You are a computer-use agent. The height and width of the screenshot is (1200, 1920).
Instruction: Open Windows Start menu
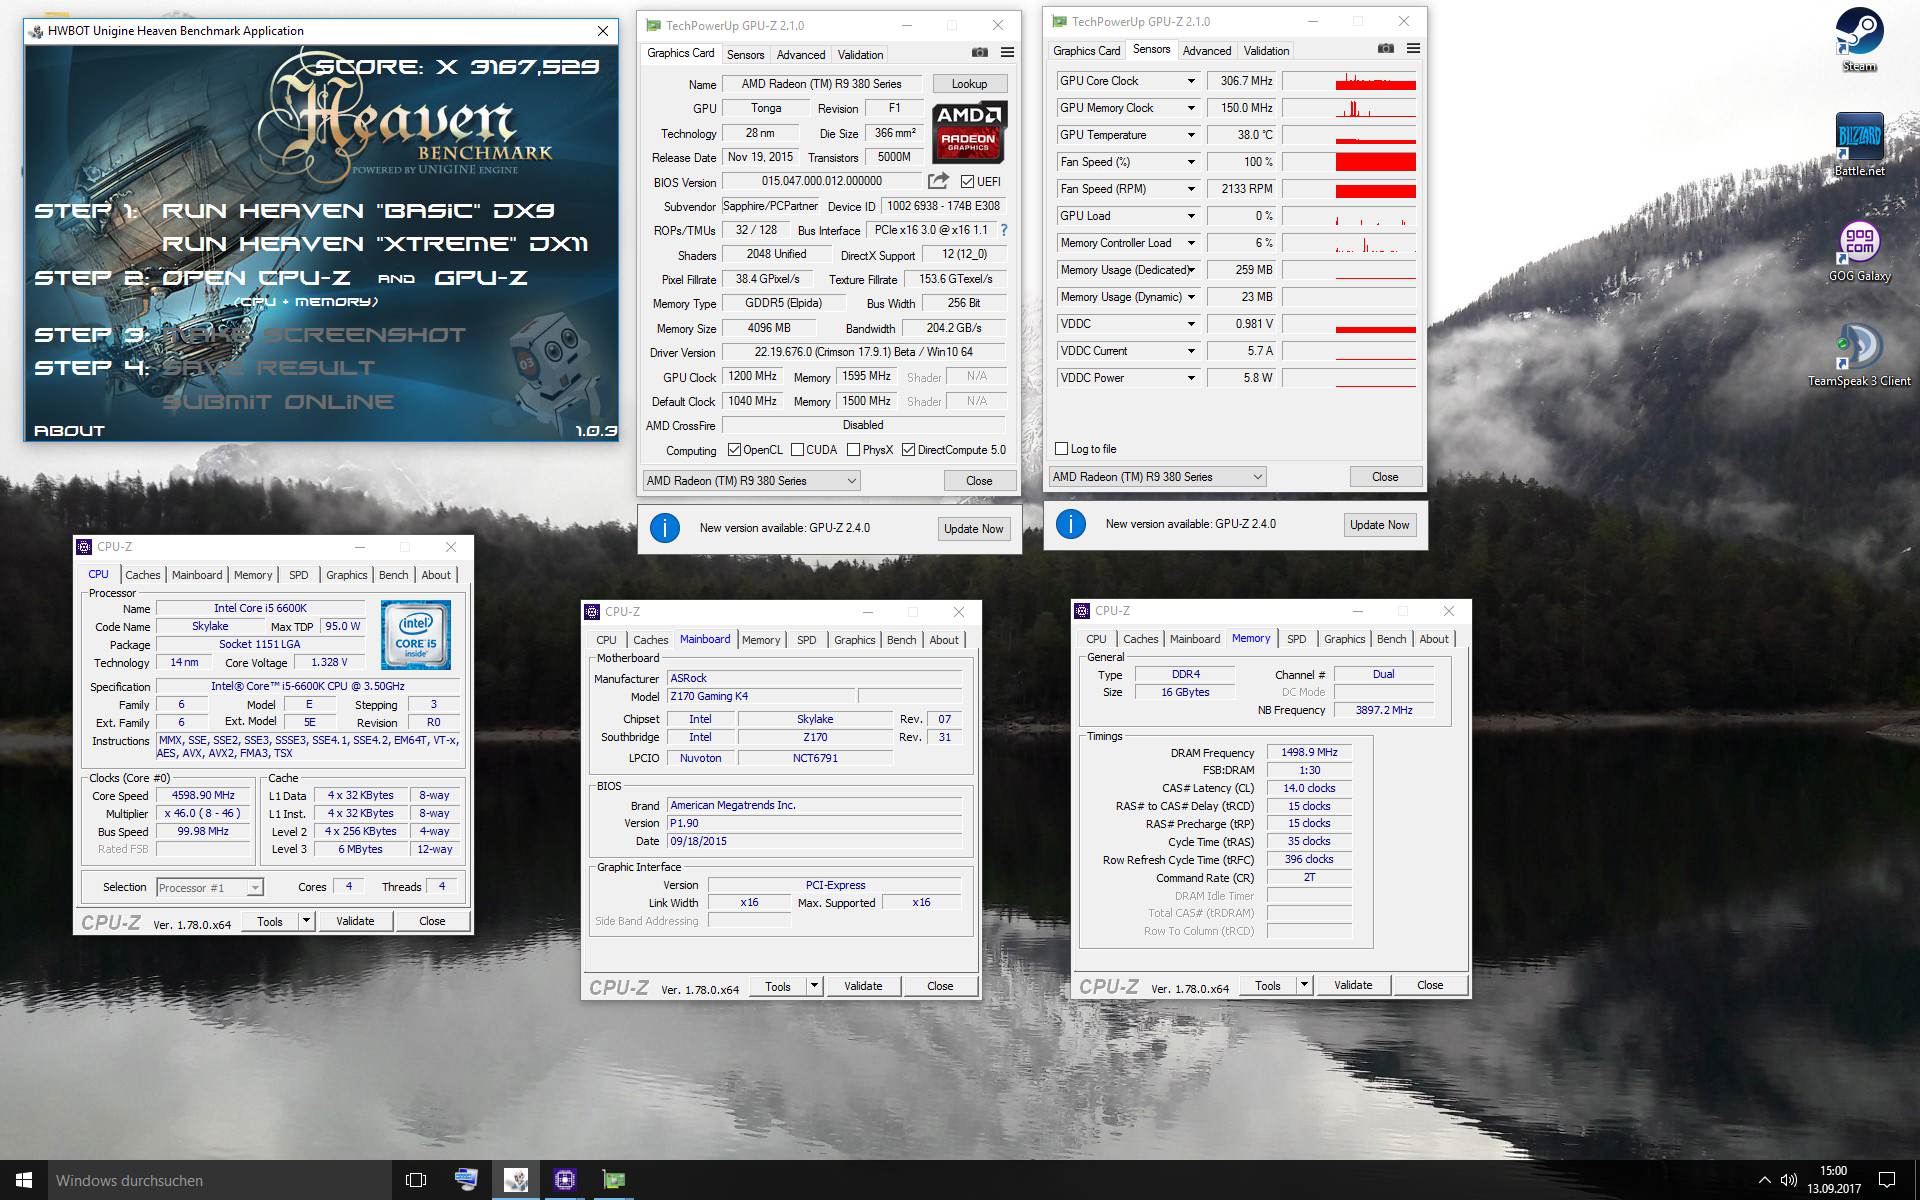[24, 1180]
